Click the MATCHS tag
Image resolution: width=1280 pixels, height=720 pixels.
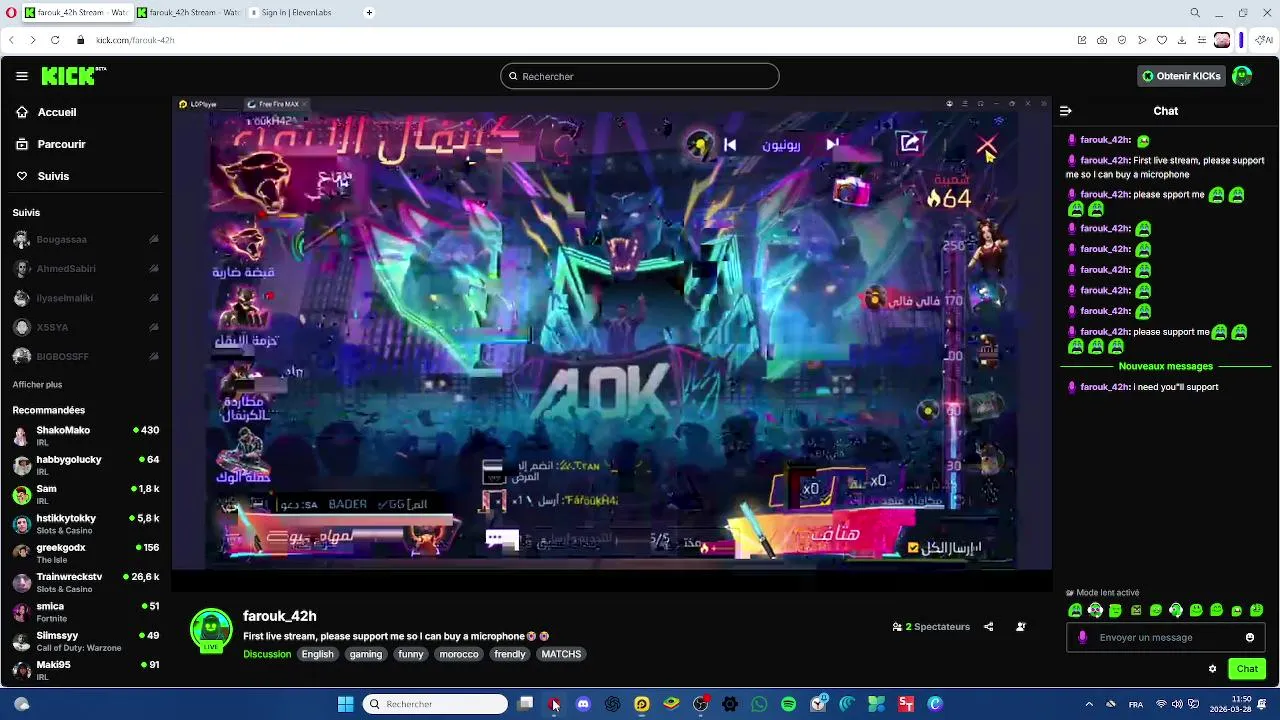(561, 654)
